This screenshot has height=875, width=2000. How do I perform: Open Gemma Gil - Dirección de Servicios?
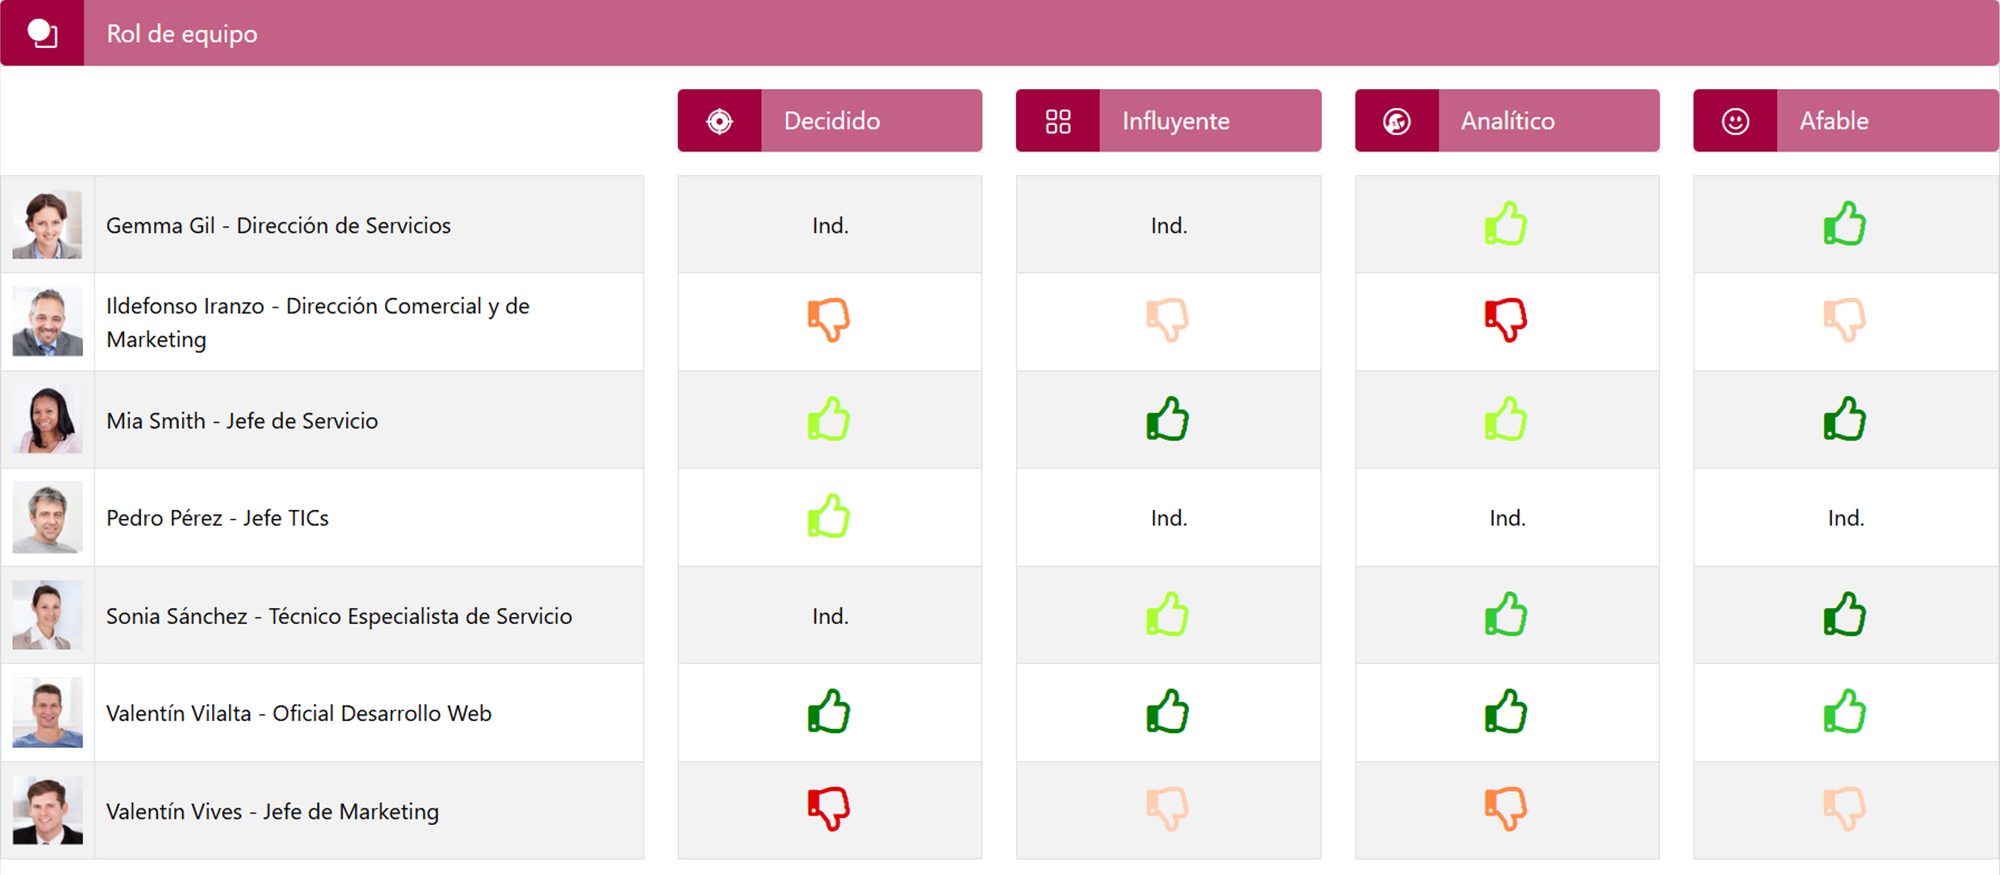(x=278, y=226)
